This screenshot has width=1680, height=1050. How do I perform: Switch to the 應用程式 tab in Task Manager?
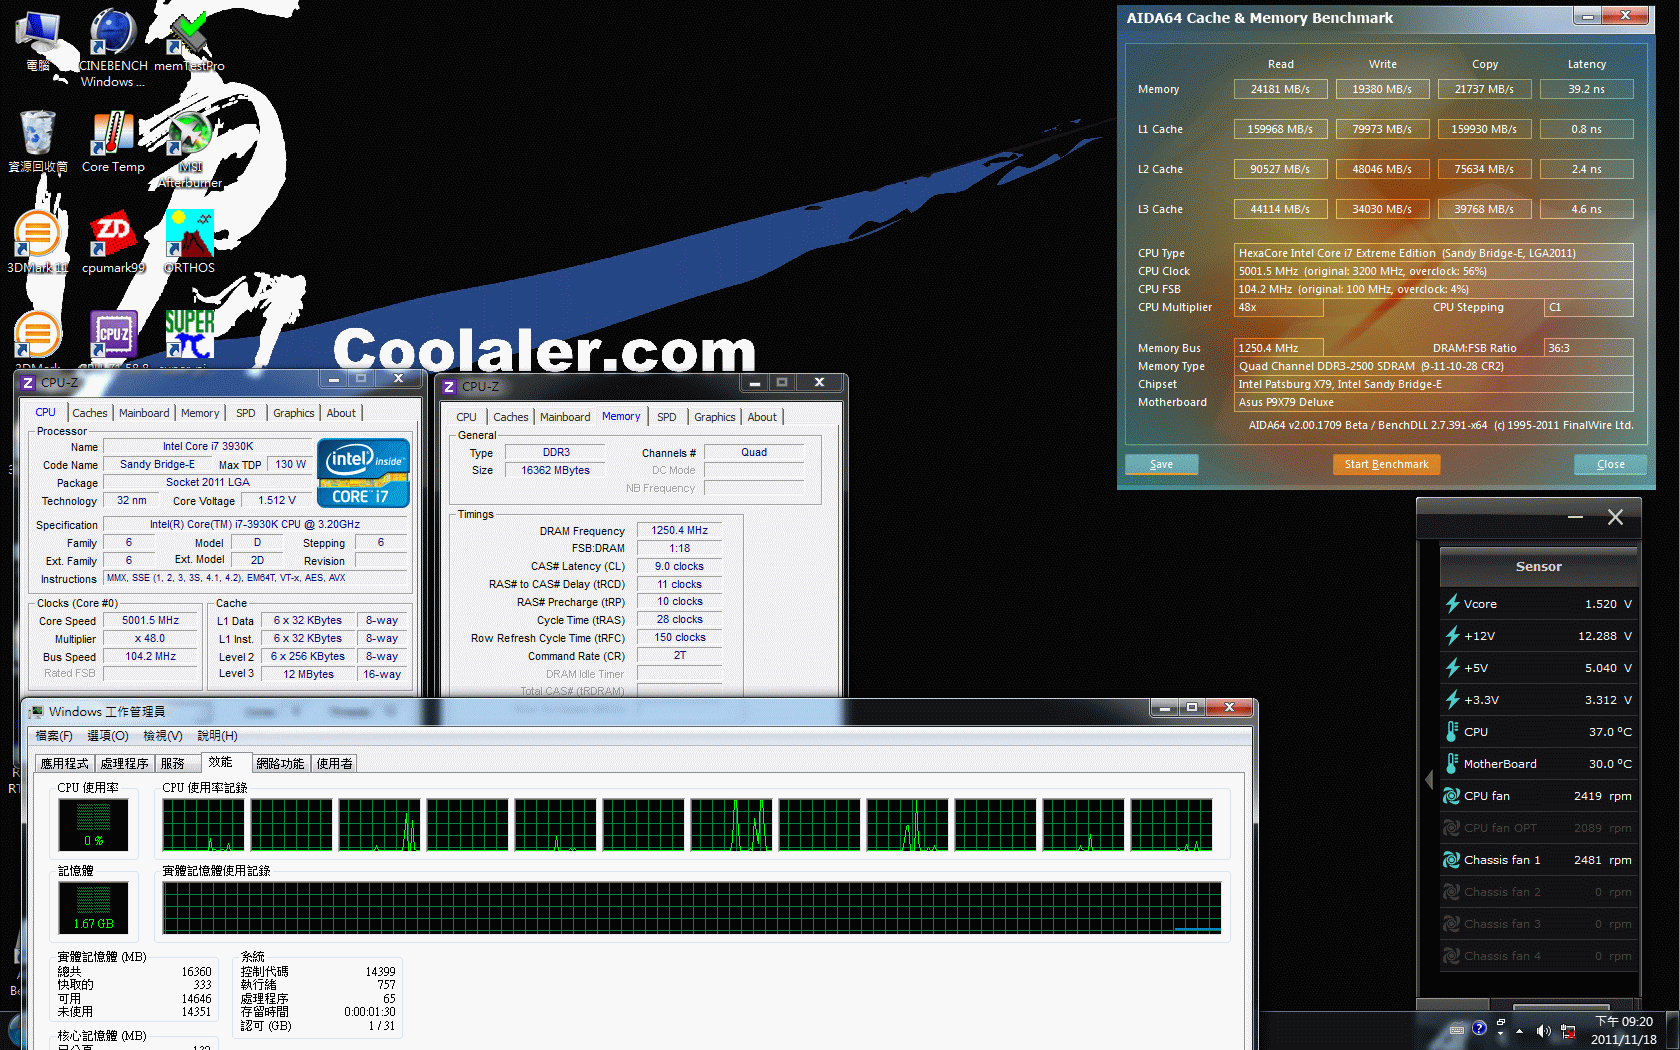coord(65,763)
